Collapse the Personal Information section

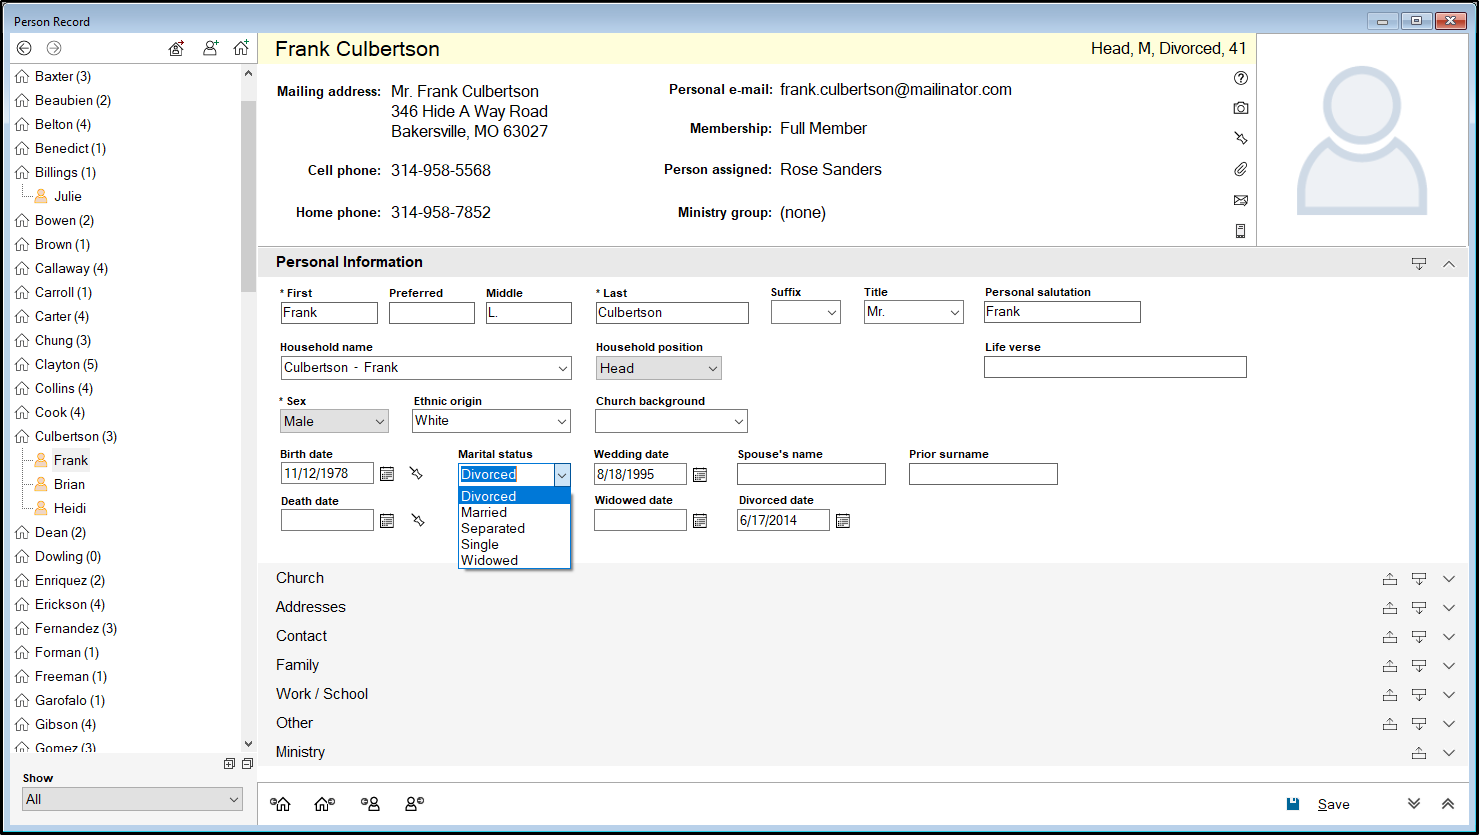(x=1449, y=264)
